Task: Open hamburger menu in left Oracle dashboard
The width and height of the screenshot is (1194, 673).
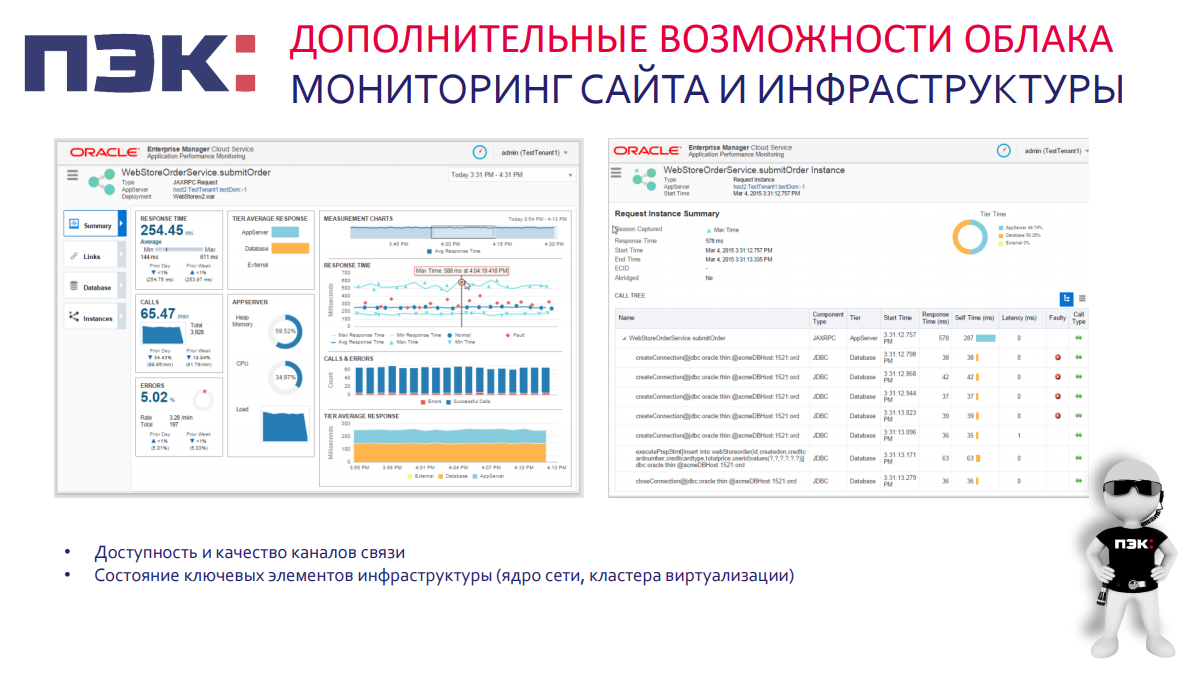Action: tap(72, 175)
